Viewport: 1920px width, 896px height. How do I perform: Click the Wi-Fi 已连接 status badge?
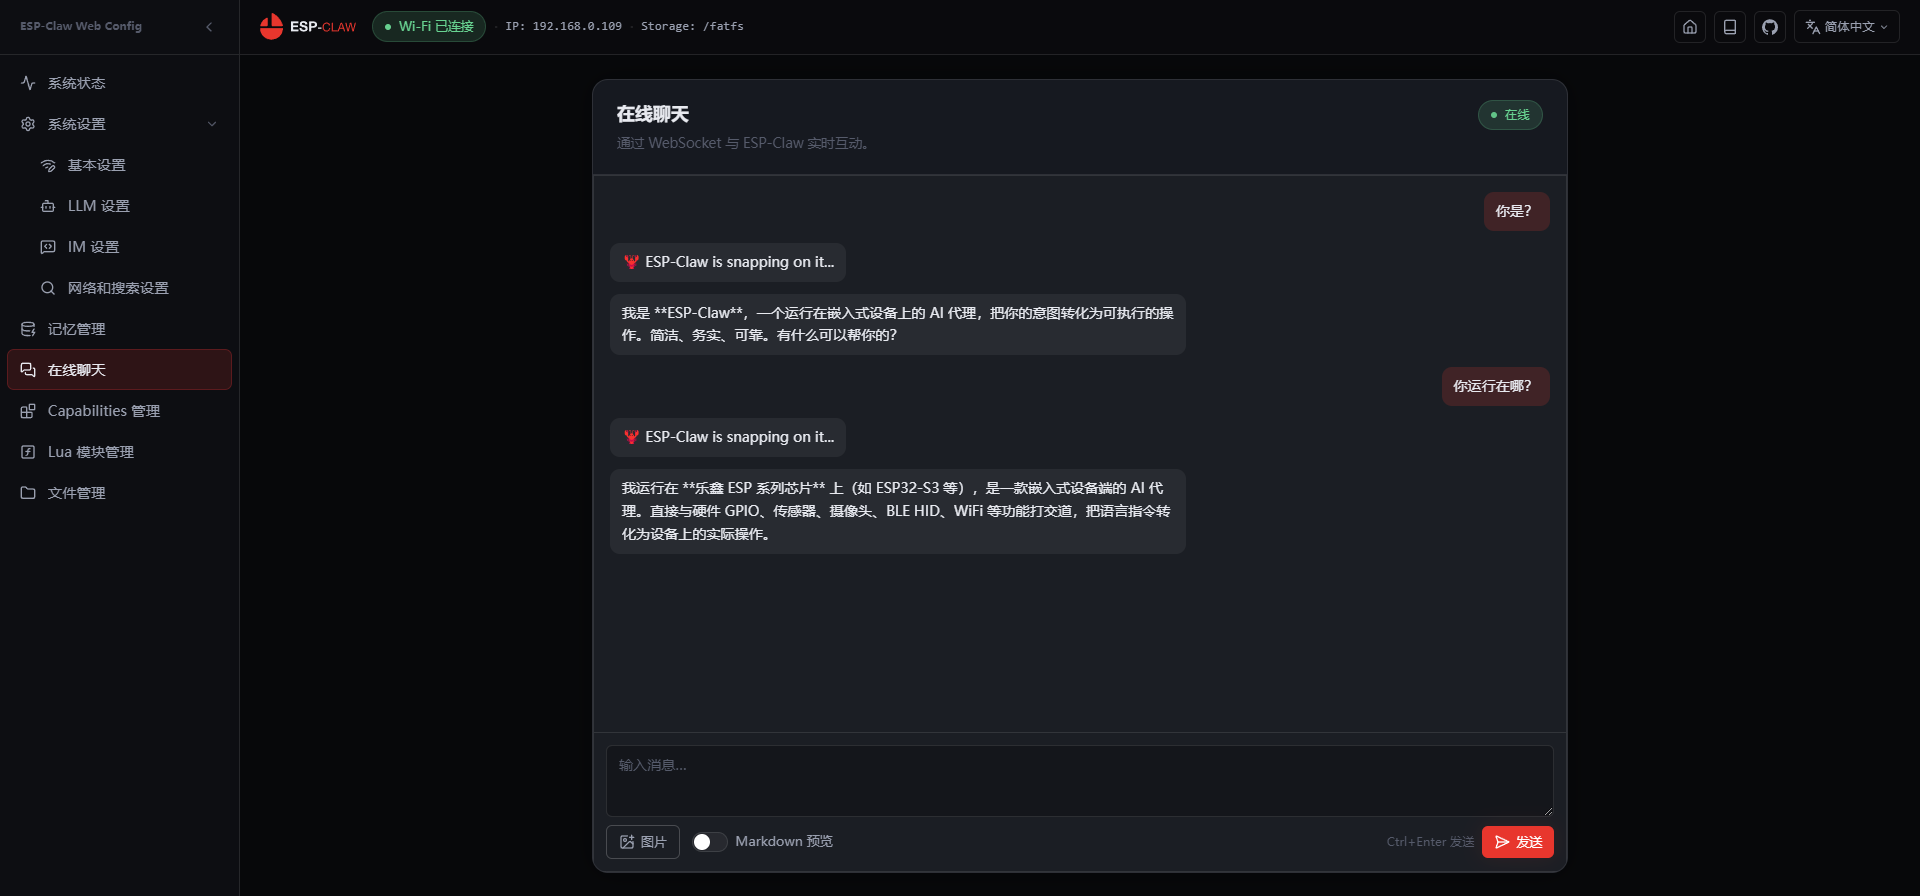point(429,27)
